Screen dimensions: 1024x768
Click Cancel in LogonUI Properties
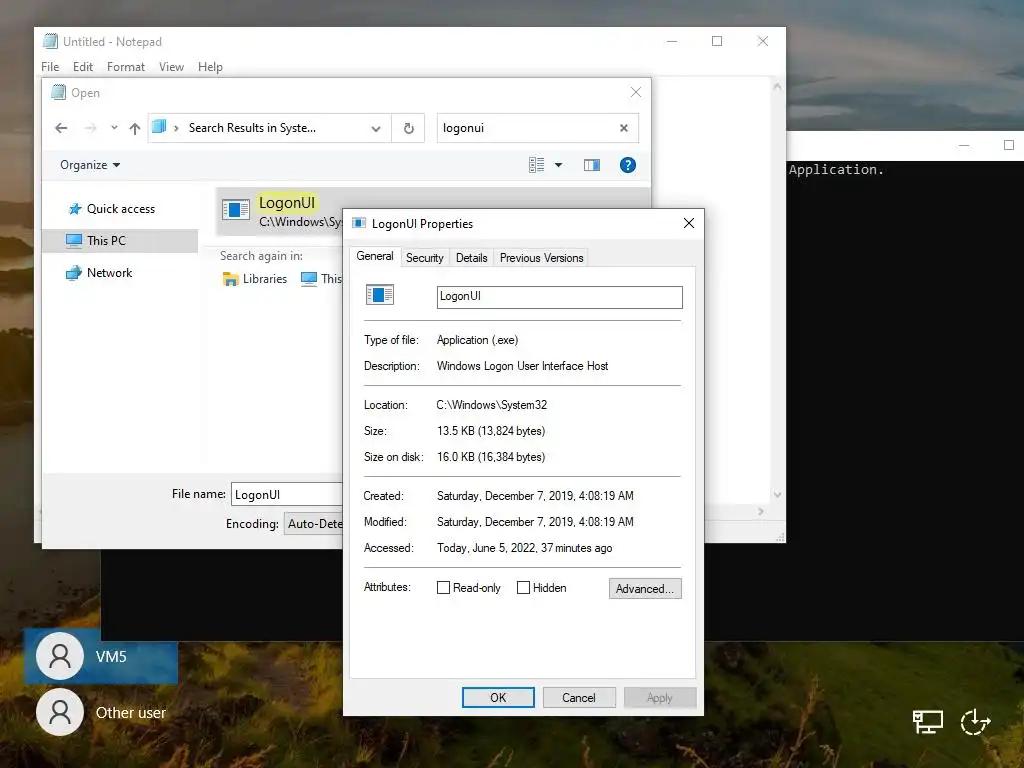click(579, 697)
